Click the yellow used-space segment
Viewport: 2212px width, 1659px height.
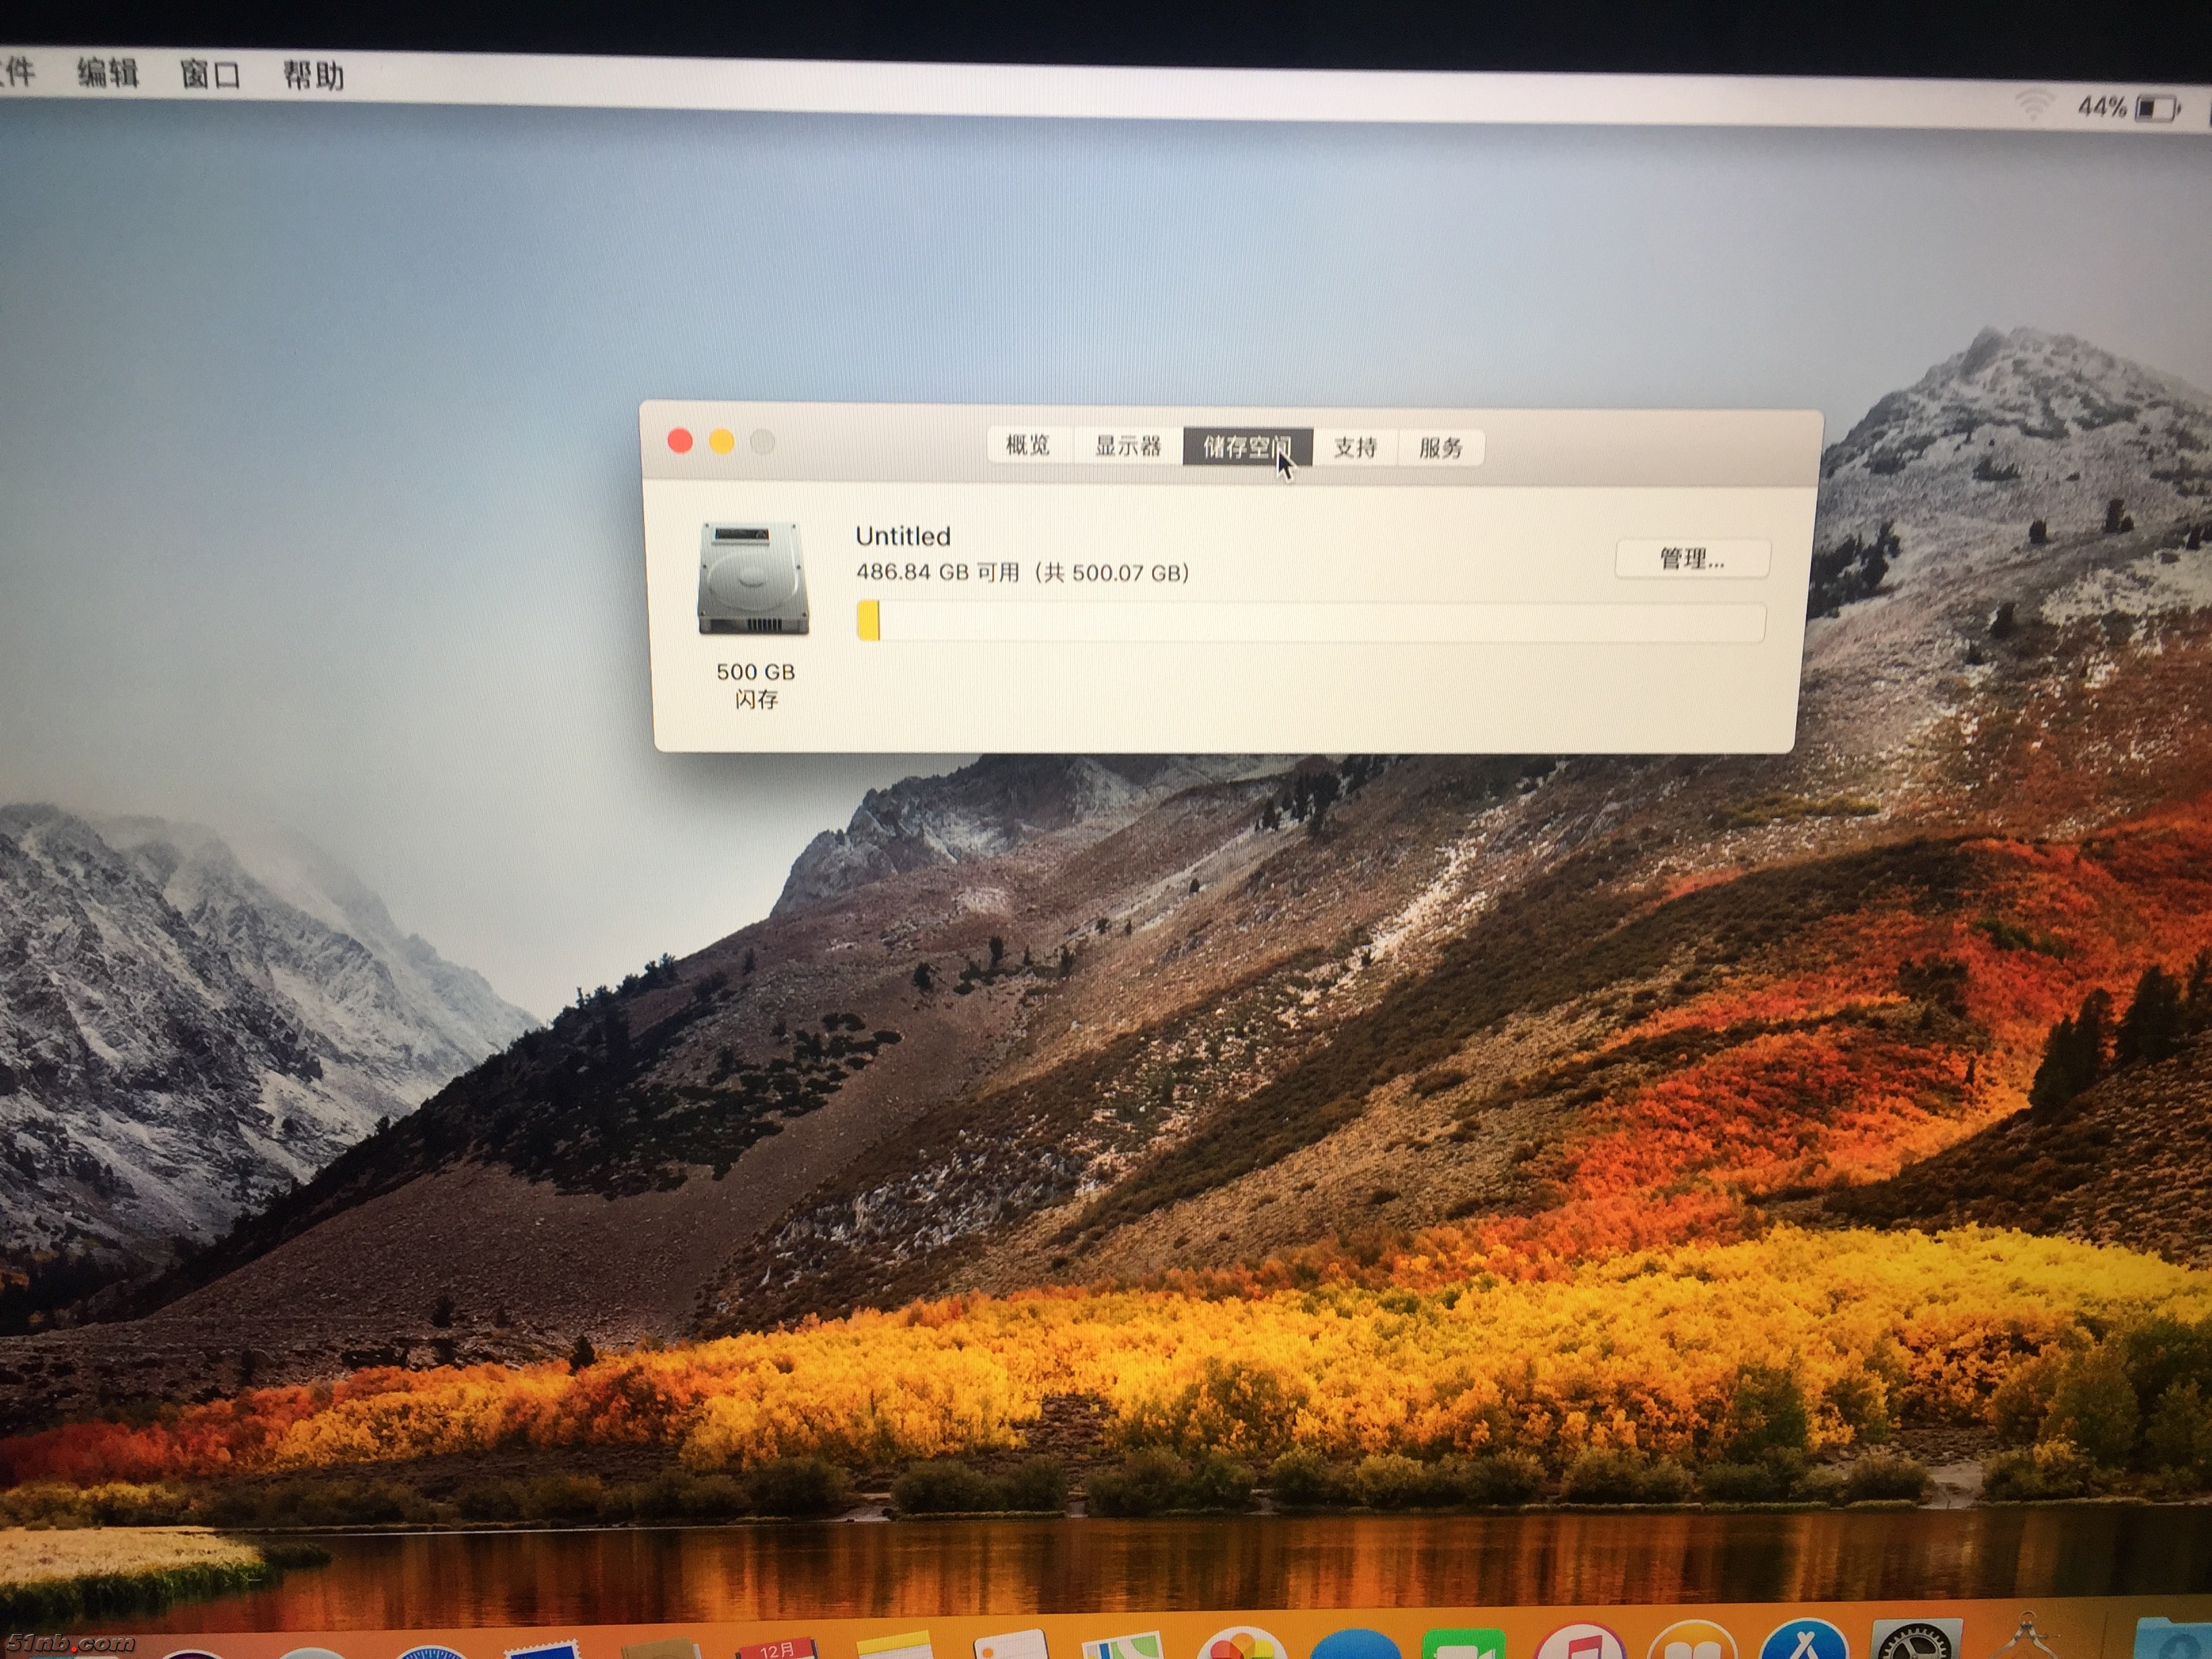coord(868,620)
